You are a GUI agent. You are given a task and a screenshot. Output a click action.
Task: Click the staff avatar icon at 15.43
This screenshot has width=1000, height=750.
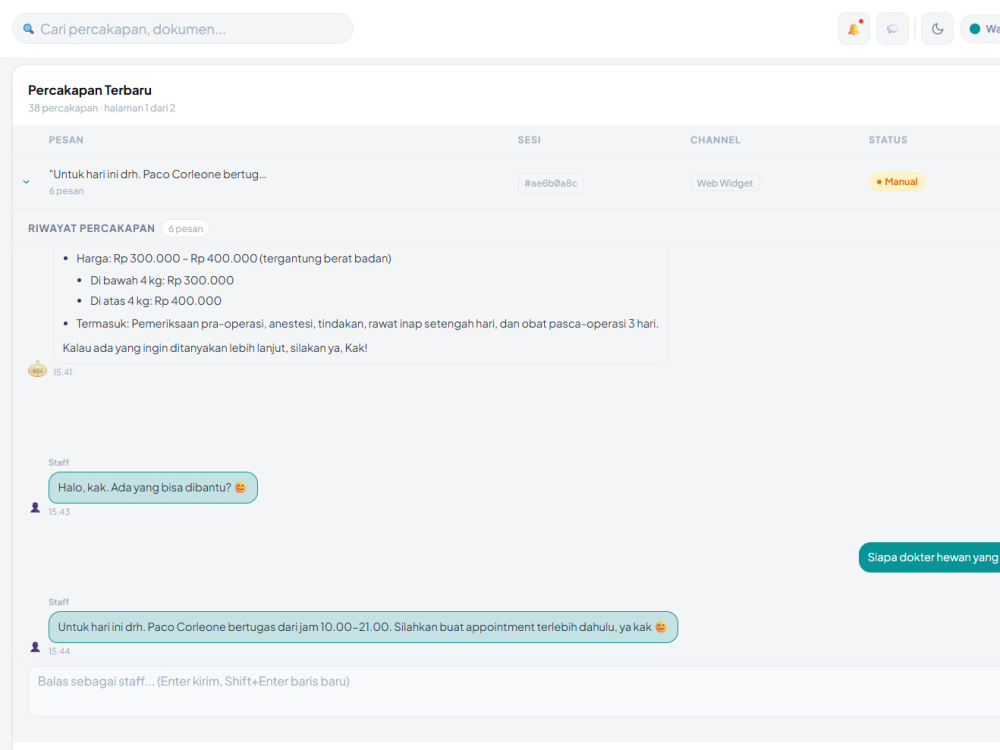tap(35, 508)
